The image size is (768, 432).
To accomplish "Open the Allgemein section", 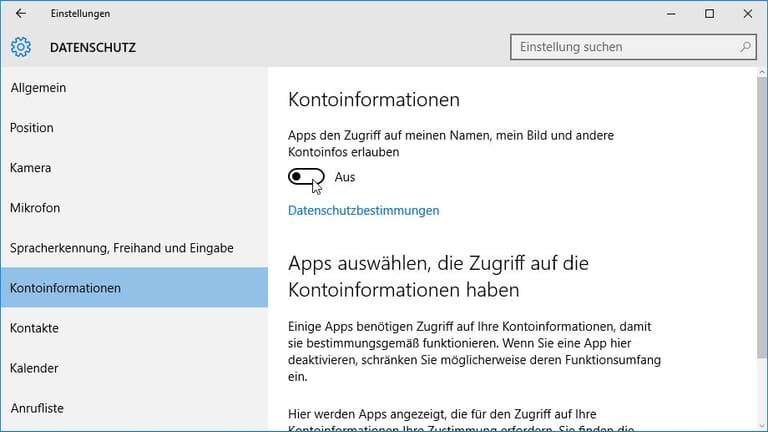I will (x=134, y=88).
